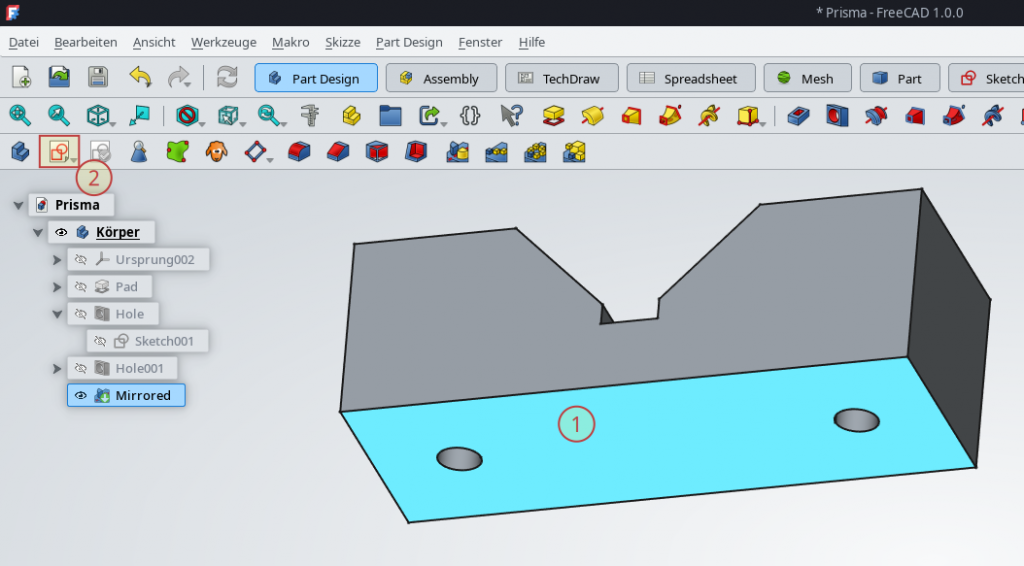Screen dimensions: 1024x566
Task: Click the What's This help cursor icon
Action: pyautogui.click(x=511, y=116)
